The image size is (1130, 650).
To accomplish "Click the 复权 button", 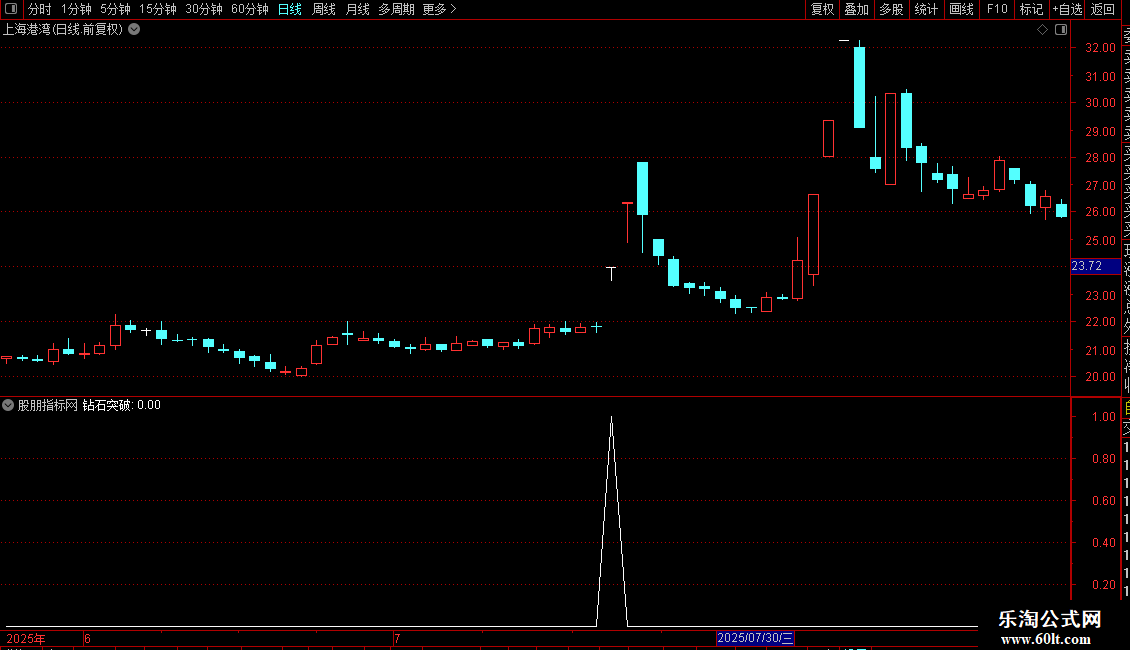I will pos(822,9).
